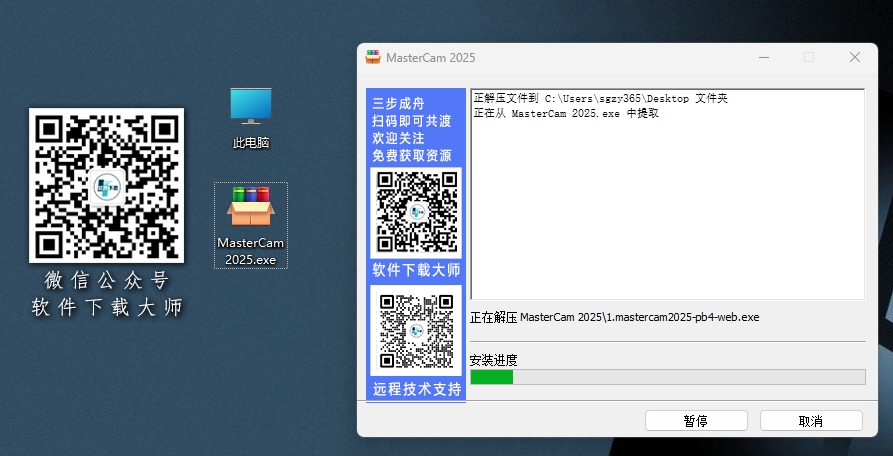Click the 'MasterCam 2025' window title
Screen dimensions: 893x456
(x=431, y=57)
